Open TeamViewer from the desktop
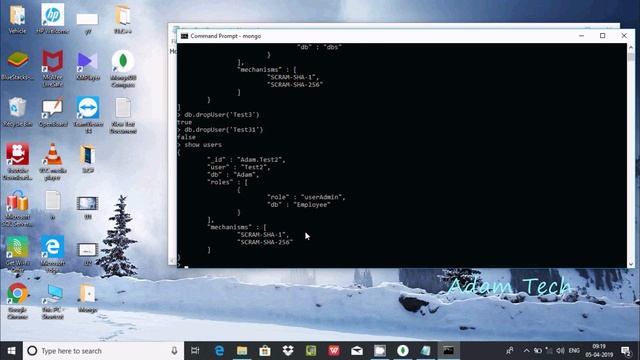This screenshot has height=360, width=640. coord(88,115)
